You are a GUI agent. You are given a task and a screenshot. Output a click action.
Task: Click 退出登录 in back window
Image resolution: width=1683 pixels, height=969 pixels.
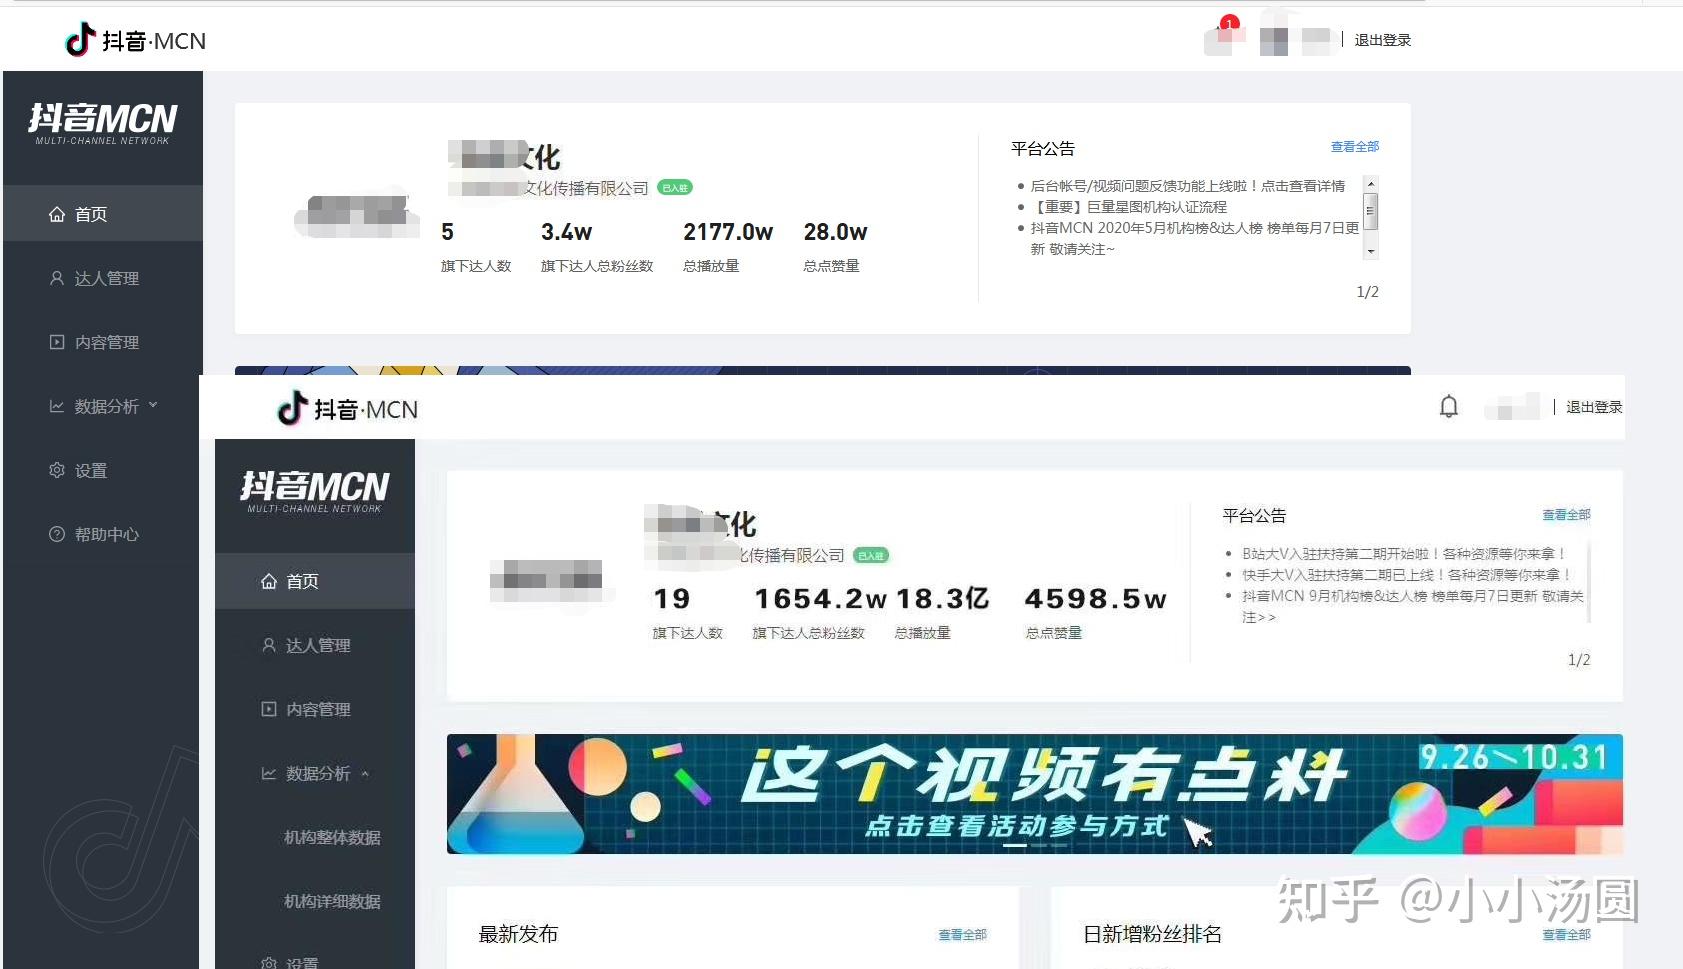(x=1382, y=40)
